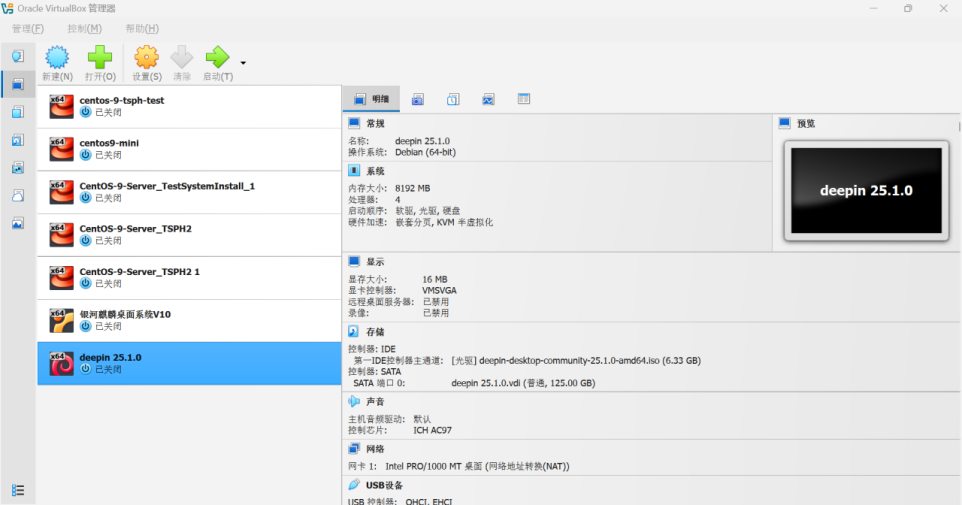
Task: Click the deepin 25.1.0.vdi disk entry
Action: 523,383
